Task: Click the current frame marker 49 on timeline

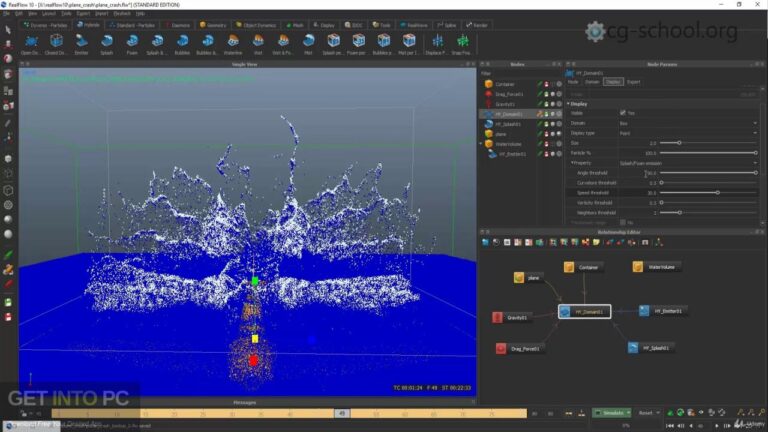Action: pyautogui.click(x=342, y=413)
